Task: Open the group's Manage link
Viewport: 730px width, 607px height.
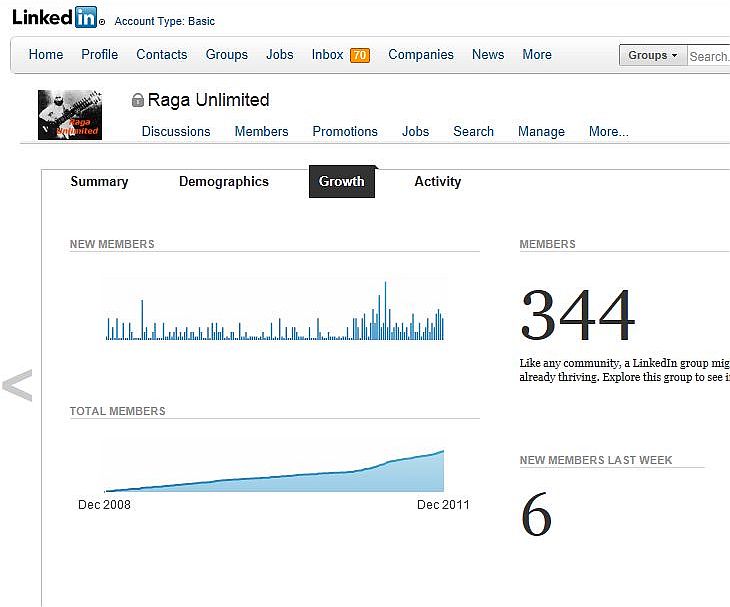Action: (x=541, y=131)
